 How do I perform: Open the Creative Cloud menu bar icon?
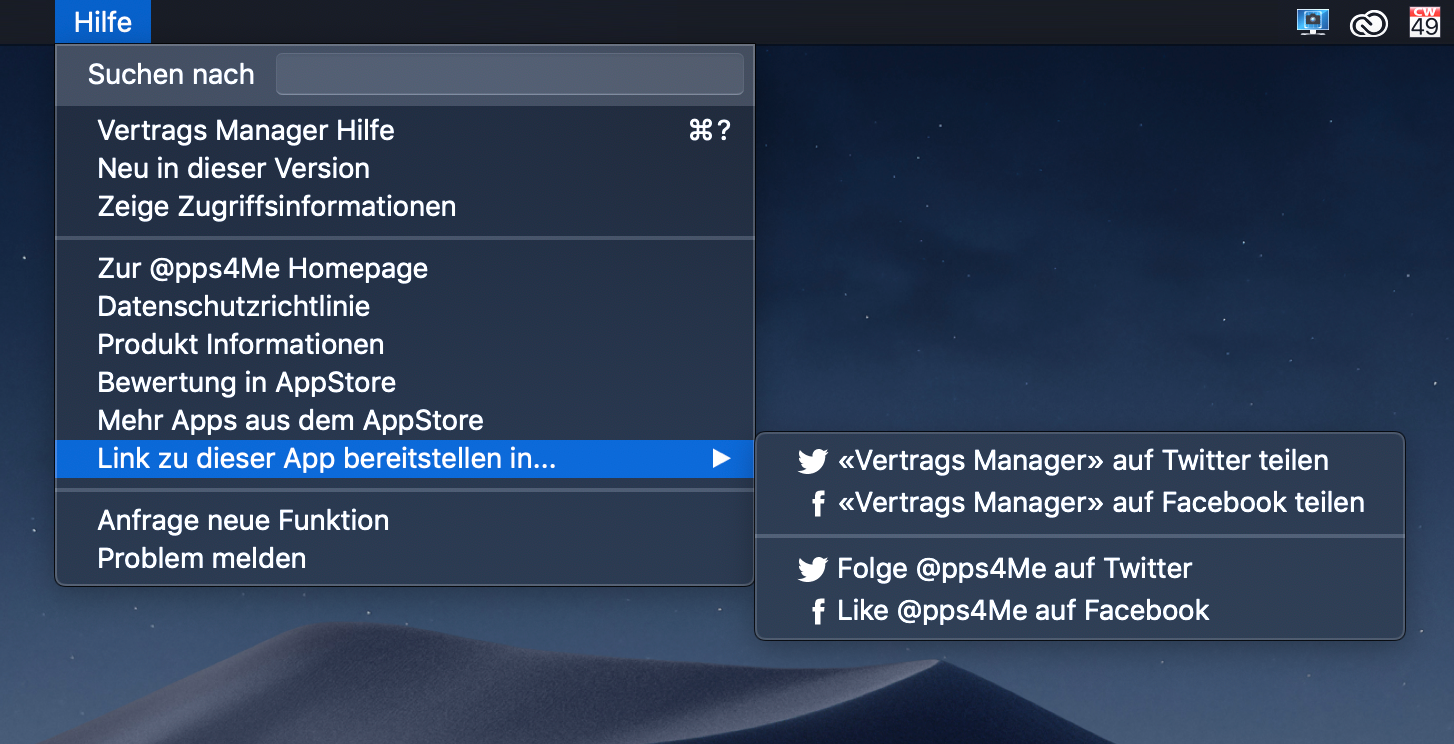(x=1368, y=23)
